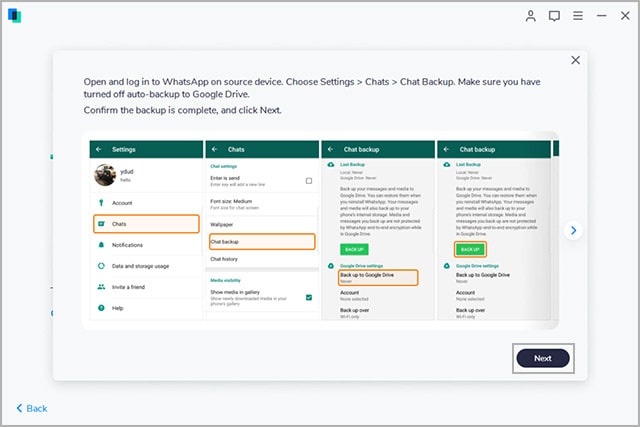The height and width of the screenshot is (427, 640).
Task: Select Chats in the Settings screenshot
Action: [x=146, y=224]
